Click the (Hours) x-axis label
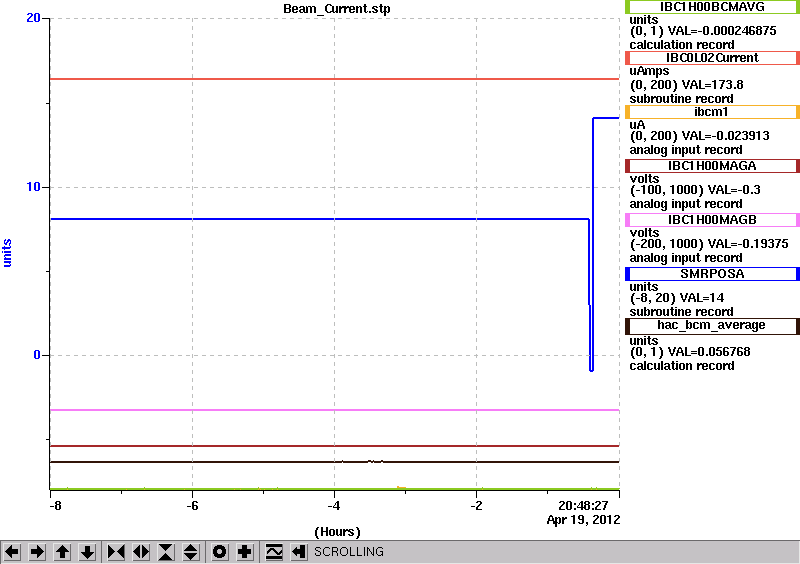The width and height of the screenshot is (800, 564). 337,532
